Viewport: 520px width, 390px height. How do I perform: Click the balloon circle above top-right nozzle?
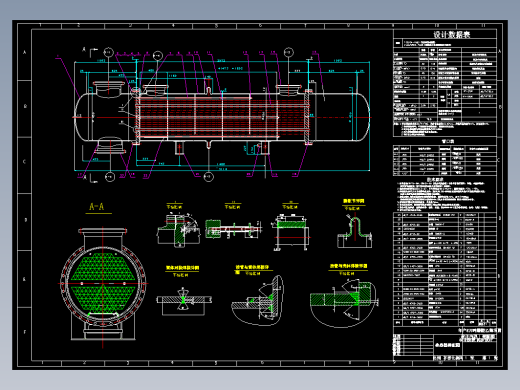coord(289,52)
